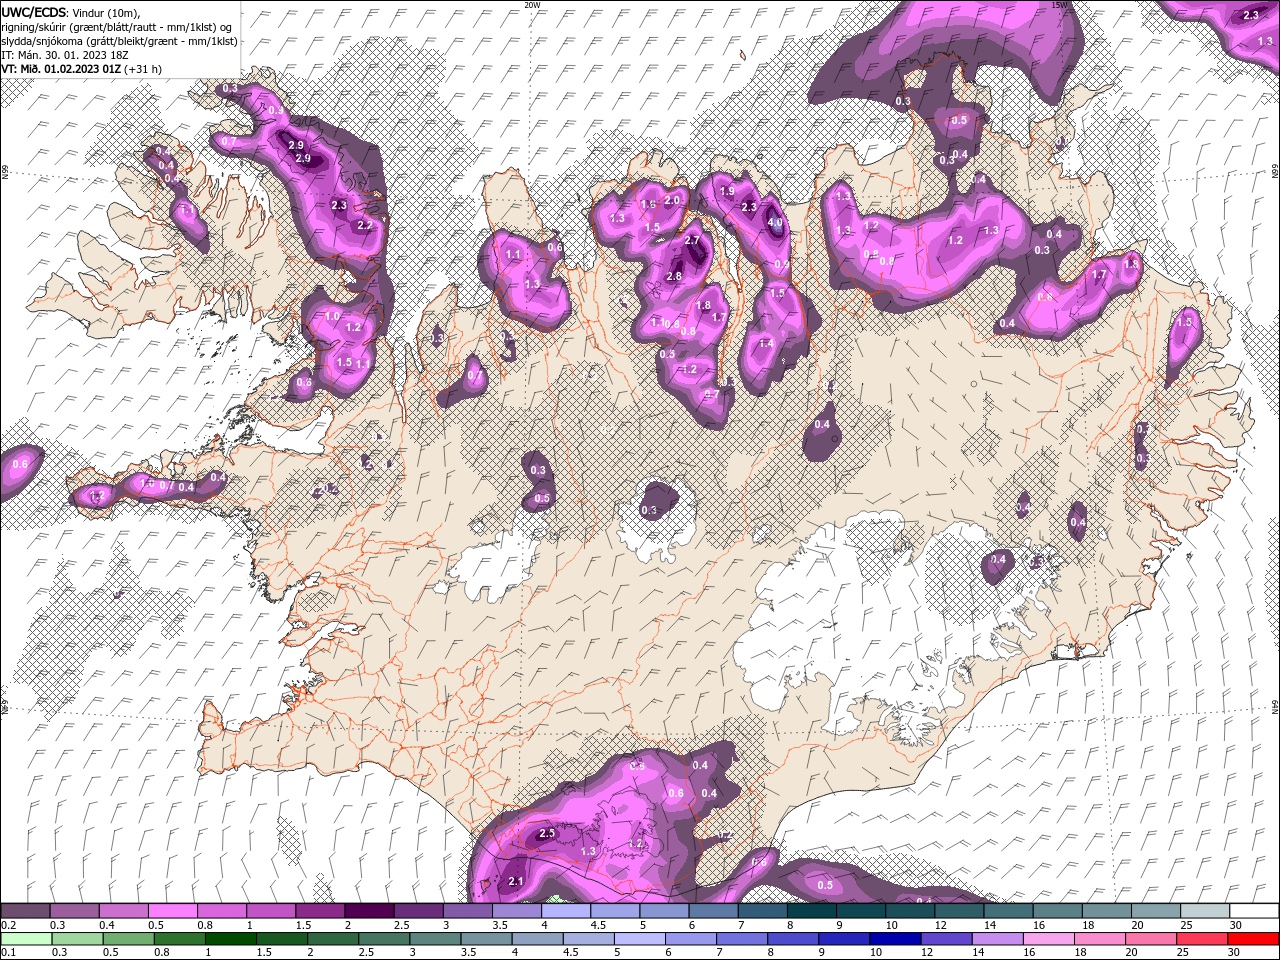Click the 2.8 precipitation value on the map
Screen dimensions: 1280x960
[x=673, y=276]
